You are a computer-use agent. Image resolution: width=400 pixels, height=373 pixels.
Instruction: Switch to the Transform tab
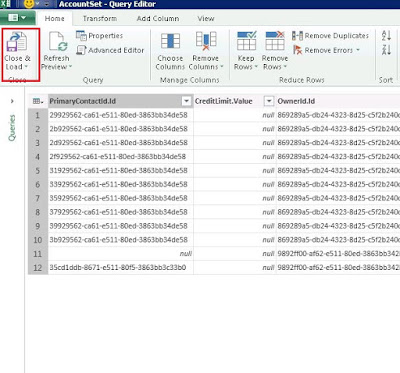(x=100, y=19)
